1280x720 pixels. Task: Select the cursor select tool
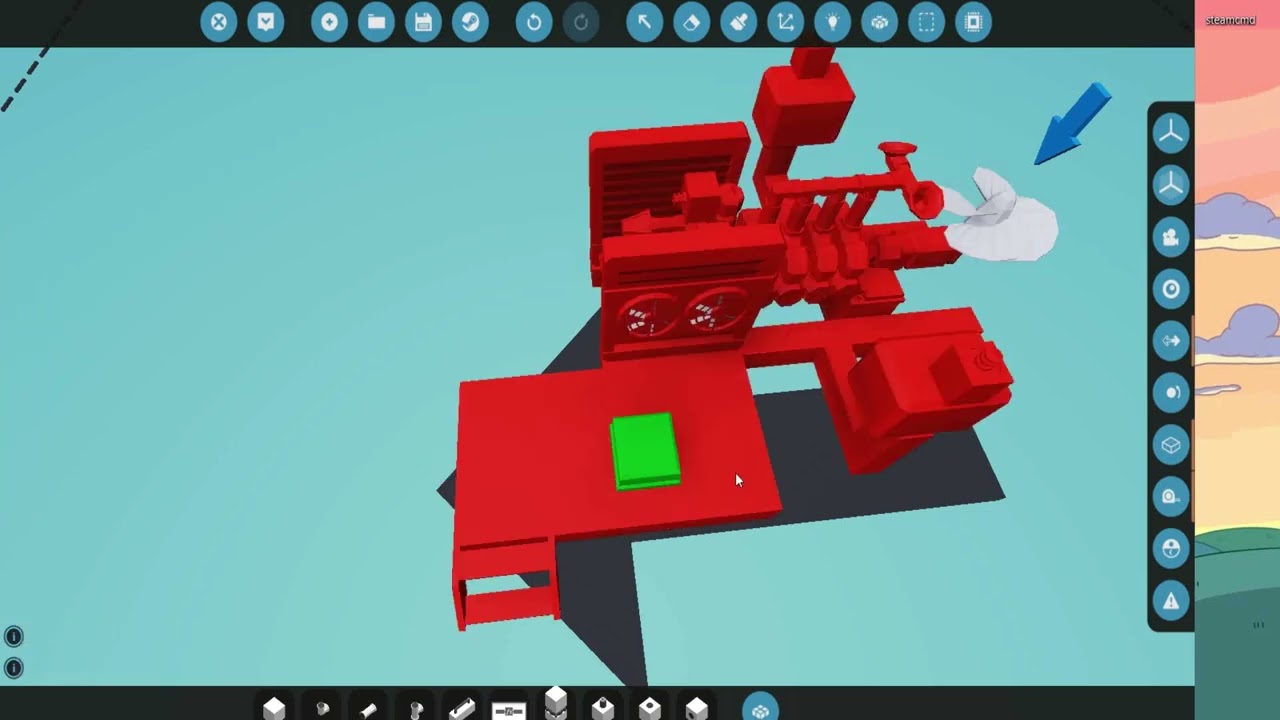[x=645, y=22]
